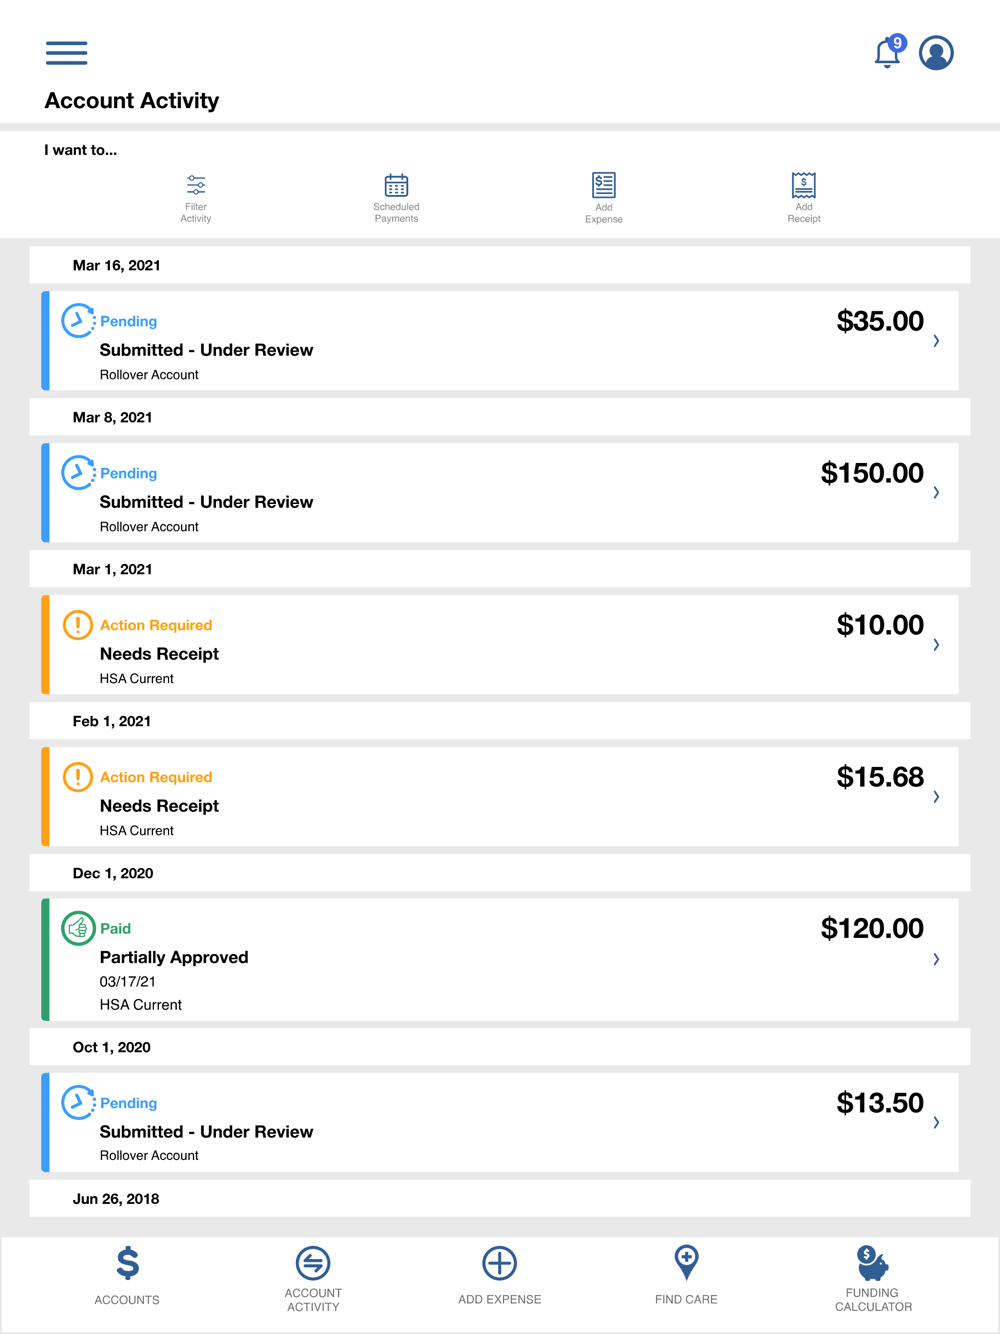
Task: Click warning icon on $15.68 claim
Action: 77,777
